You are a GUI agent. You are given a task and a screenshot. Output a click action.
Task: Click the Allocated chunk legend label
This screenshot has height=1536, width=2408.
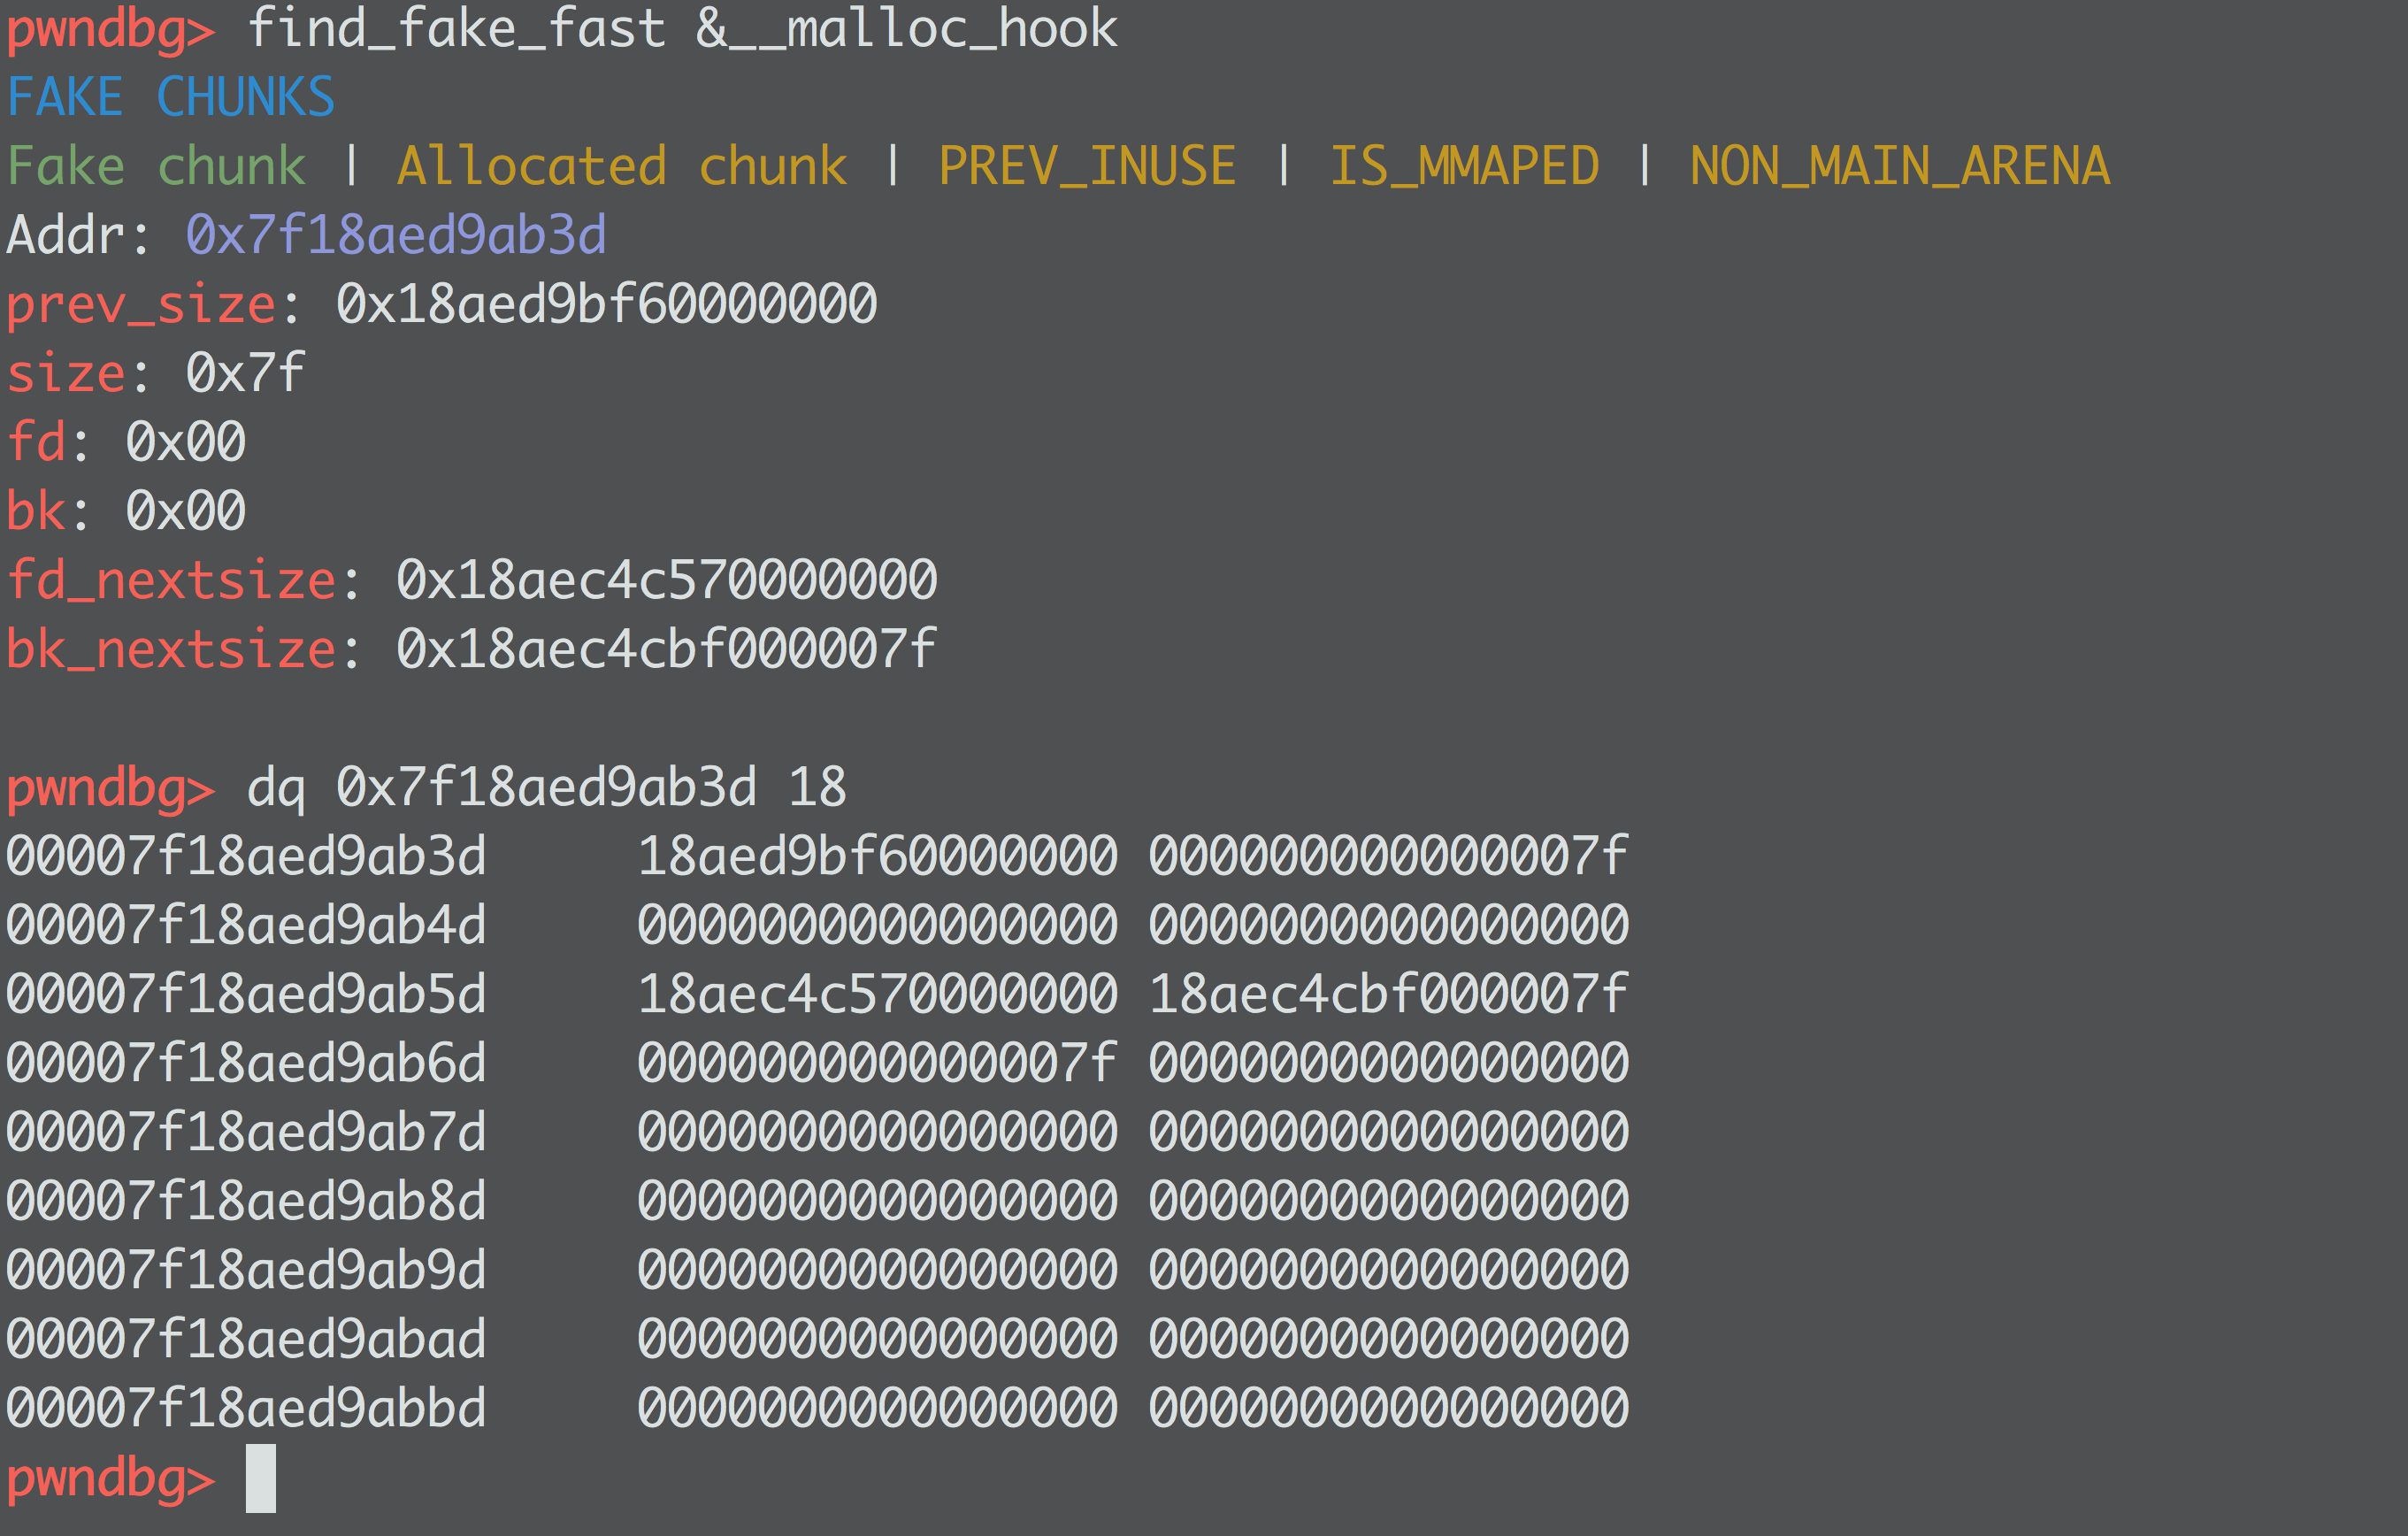point(622,166)
